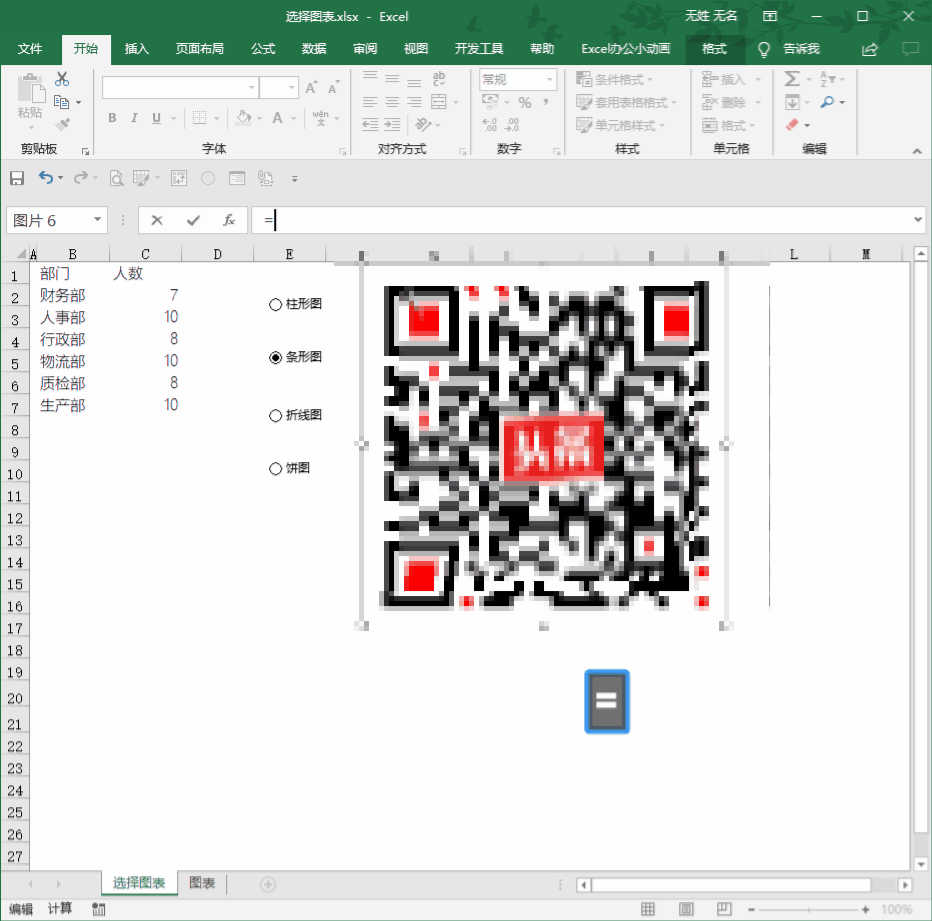The width and height of the screenshot is (932, 921).
Task: Select the 条形图 radio button
Action: click(275, 357)
